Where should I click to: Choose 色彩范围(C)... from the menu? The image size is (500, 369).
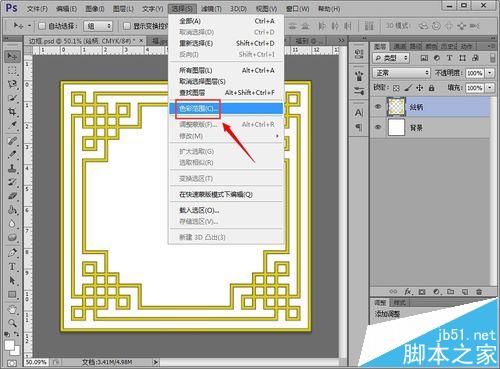point(226,108)
